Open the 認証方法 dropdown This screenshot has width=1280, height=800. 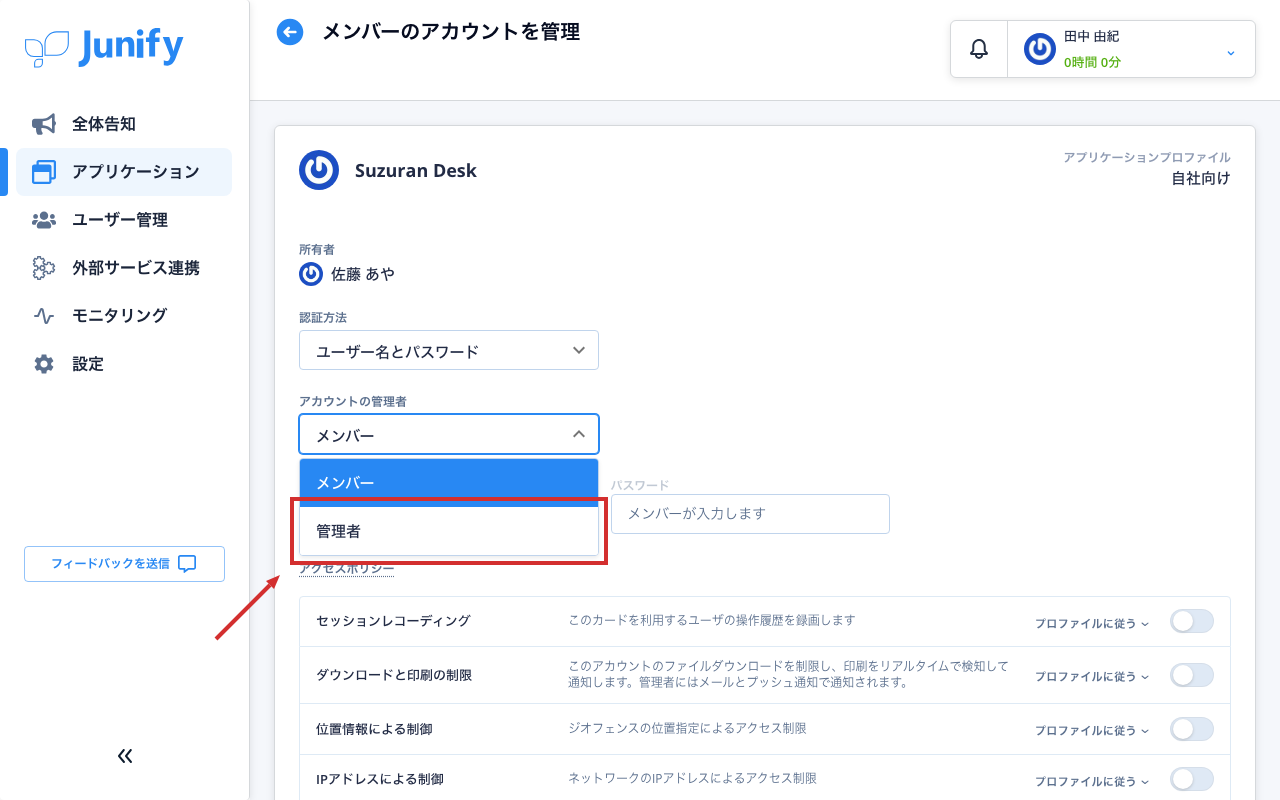coord(449,351)
